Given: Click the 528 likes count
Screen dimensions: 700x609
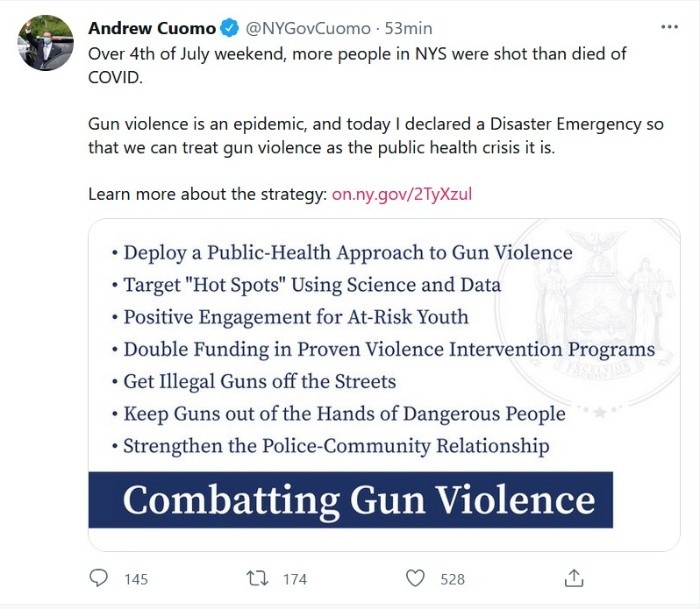Looking at the screenshot, I should 453,579.
